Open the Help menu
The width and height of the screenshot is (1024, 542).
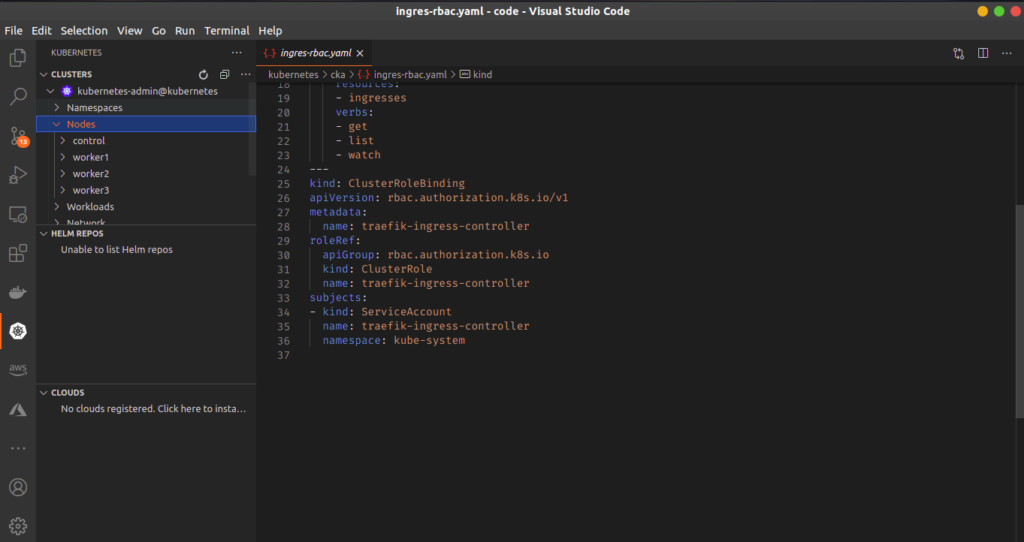coord(270,31)
